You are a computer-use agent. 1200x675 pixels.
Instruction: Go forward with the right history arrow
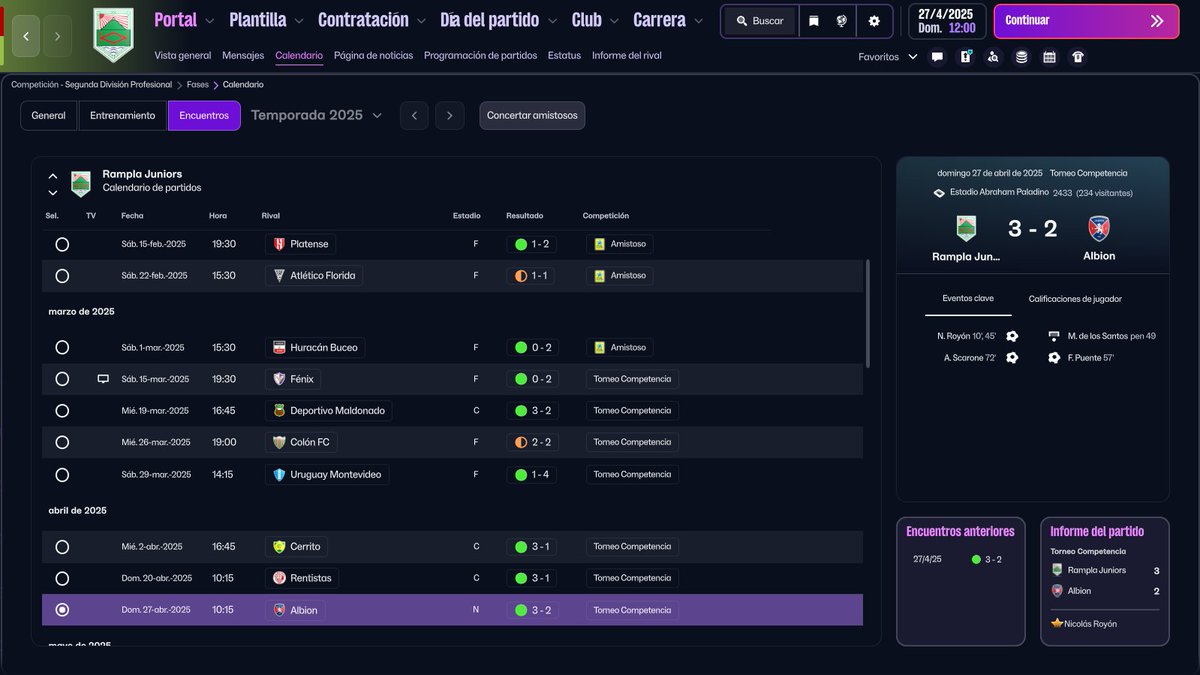57,36
